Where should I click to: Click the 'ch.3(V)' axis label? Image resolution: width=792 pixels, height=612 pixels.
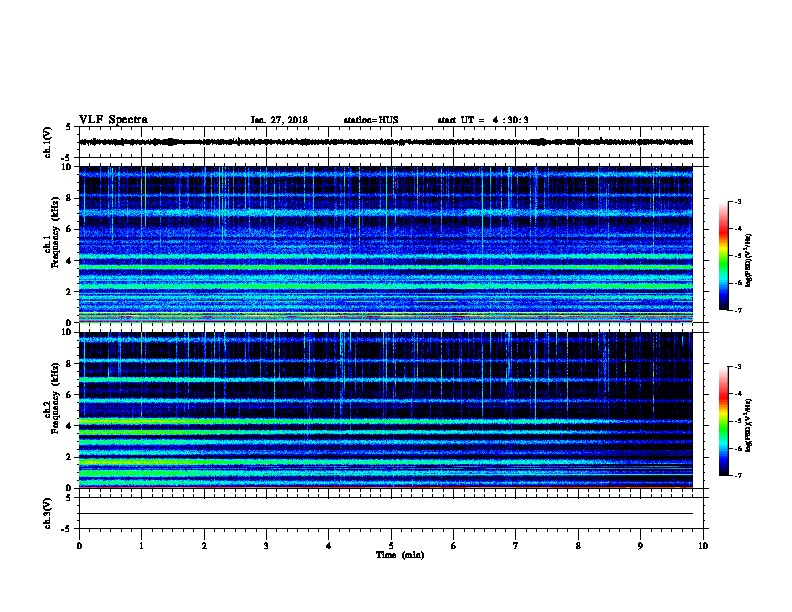point(47,513)
